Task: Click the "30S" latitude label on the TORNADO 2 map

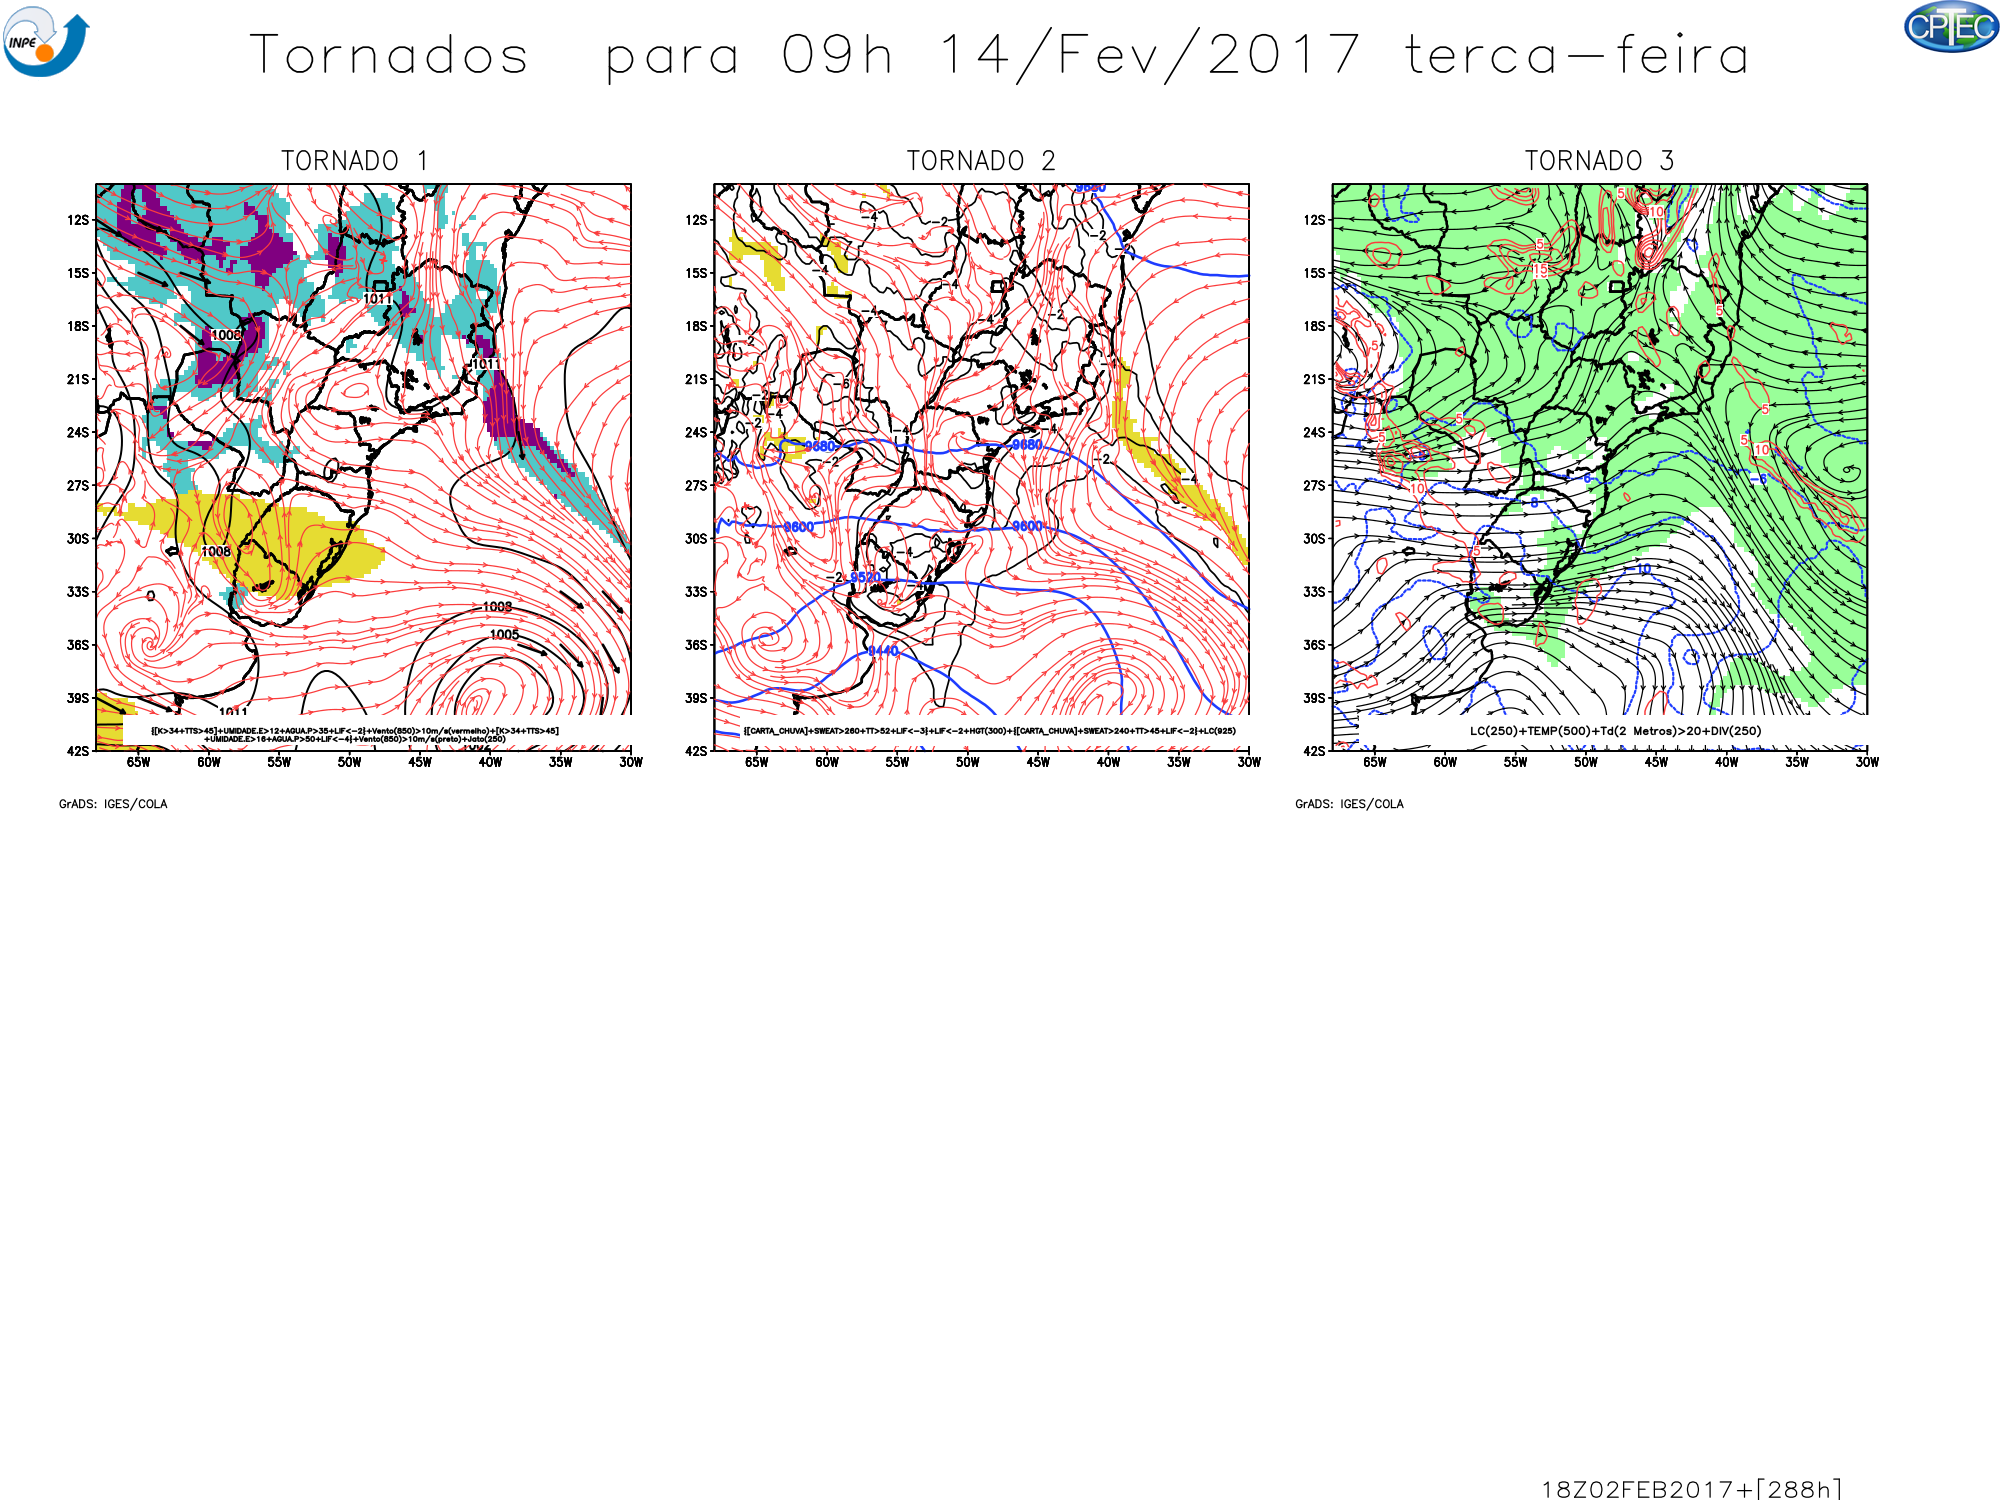Action: point(696,539)
